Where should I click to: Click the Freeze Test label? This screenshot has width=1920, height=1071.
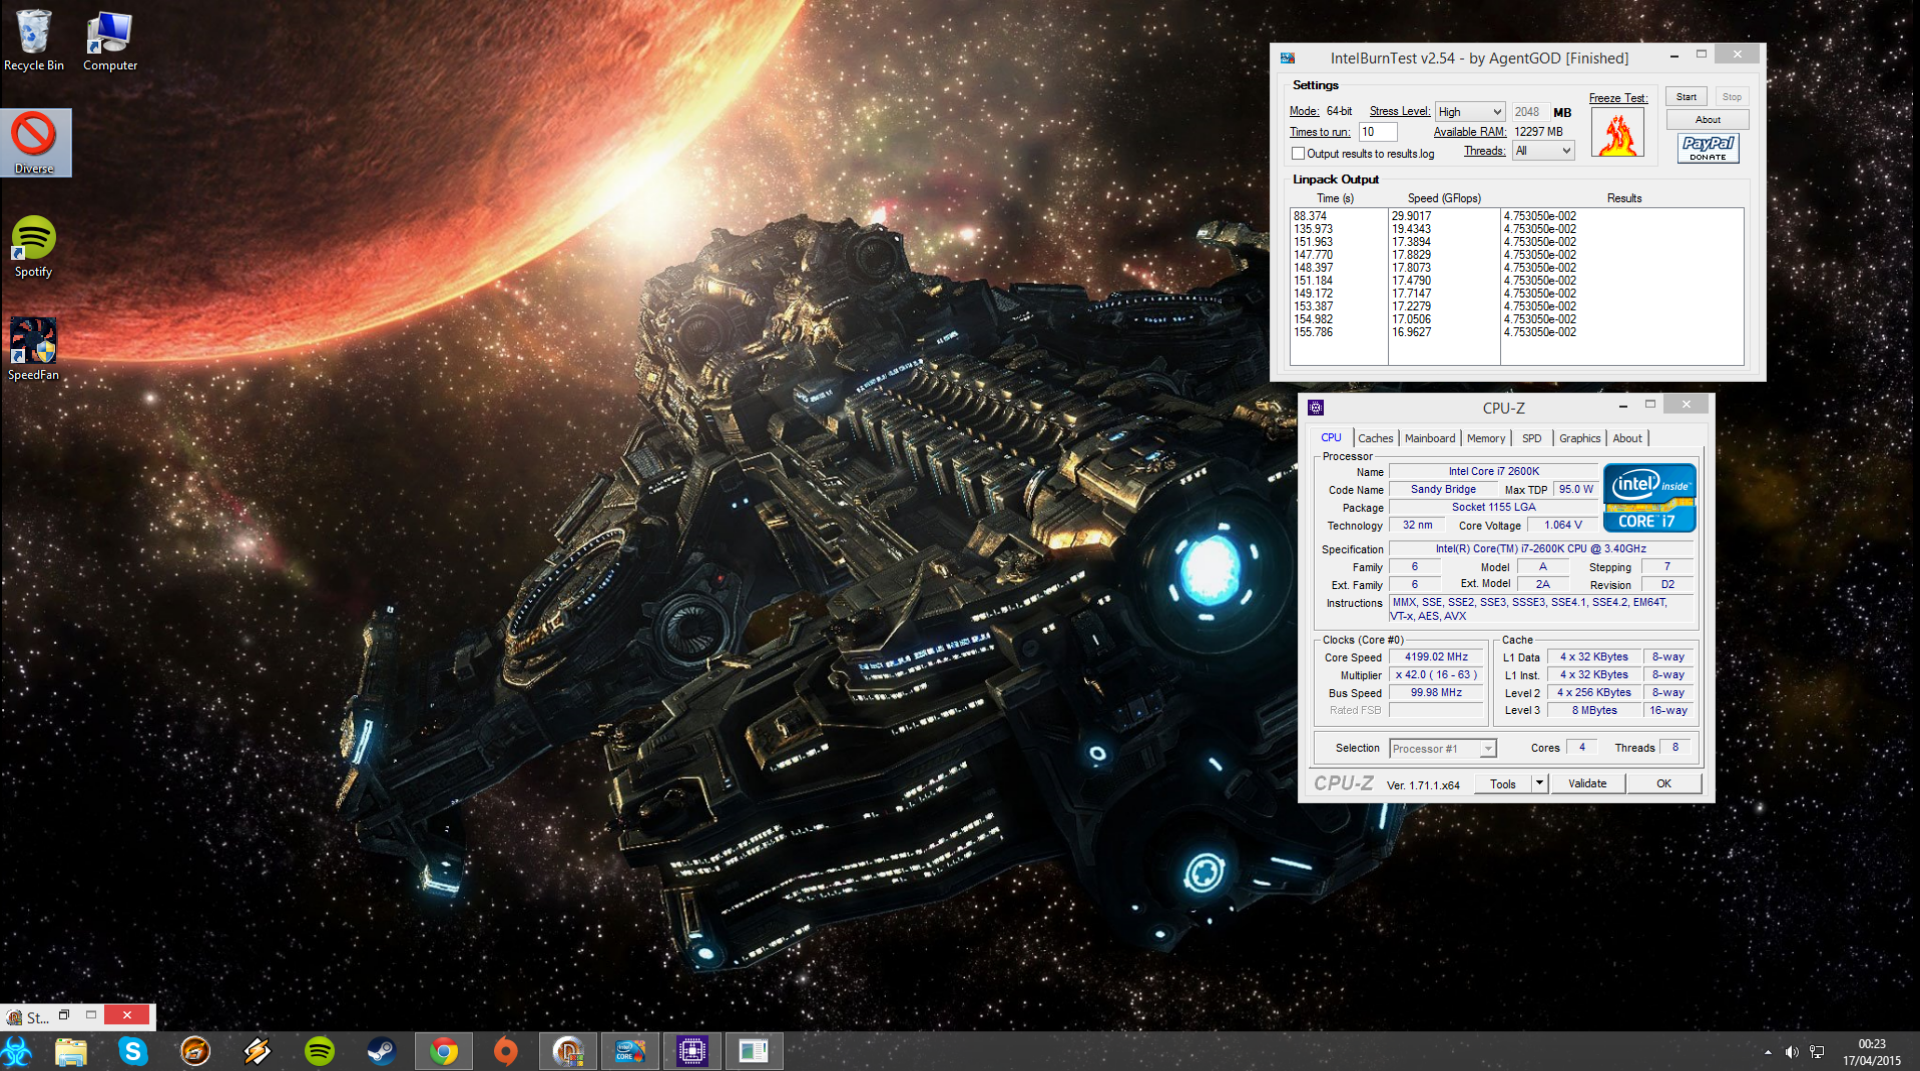pos(1617,98)
